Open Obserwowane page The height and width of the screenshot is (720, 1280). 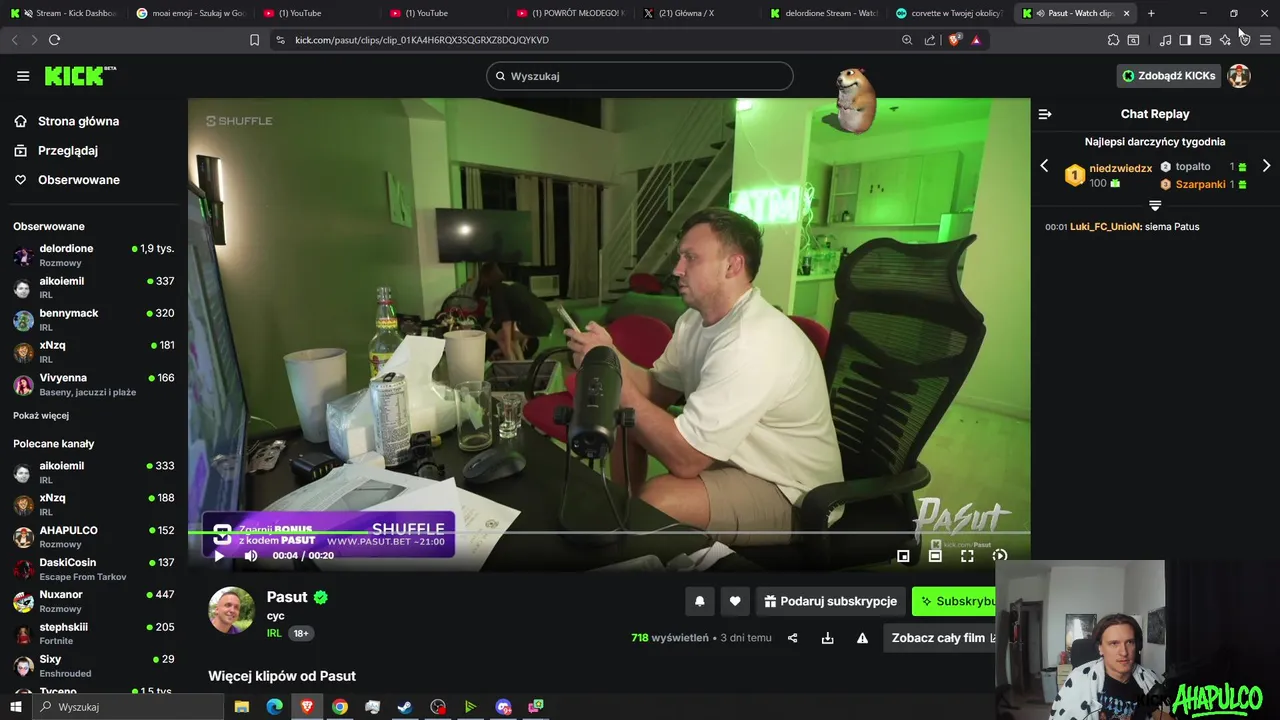pos(67,180)
